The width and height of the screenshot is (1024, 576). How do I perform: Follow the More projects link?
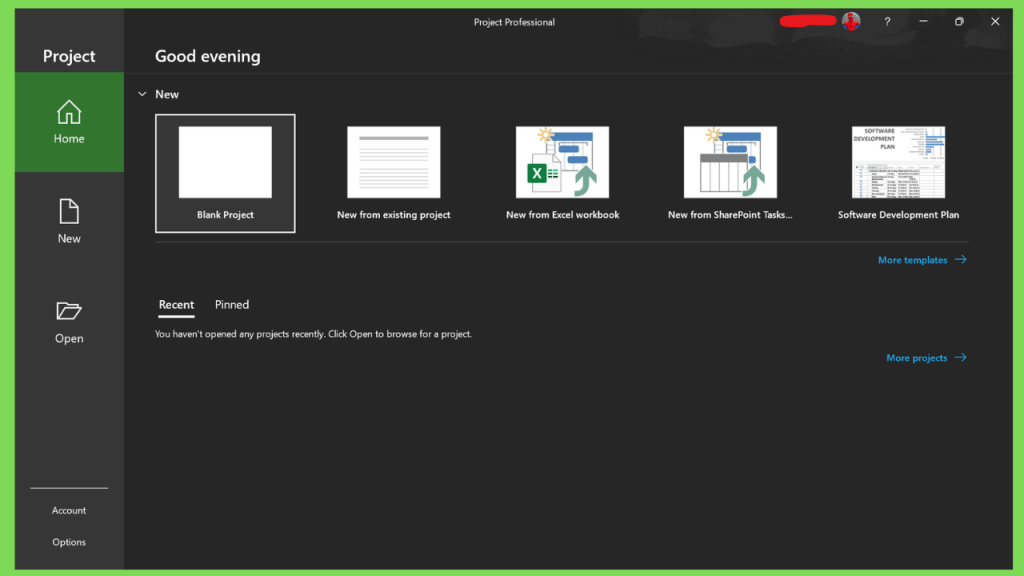926,358
